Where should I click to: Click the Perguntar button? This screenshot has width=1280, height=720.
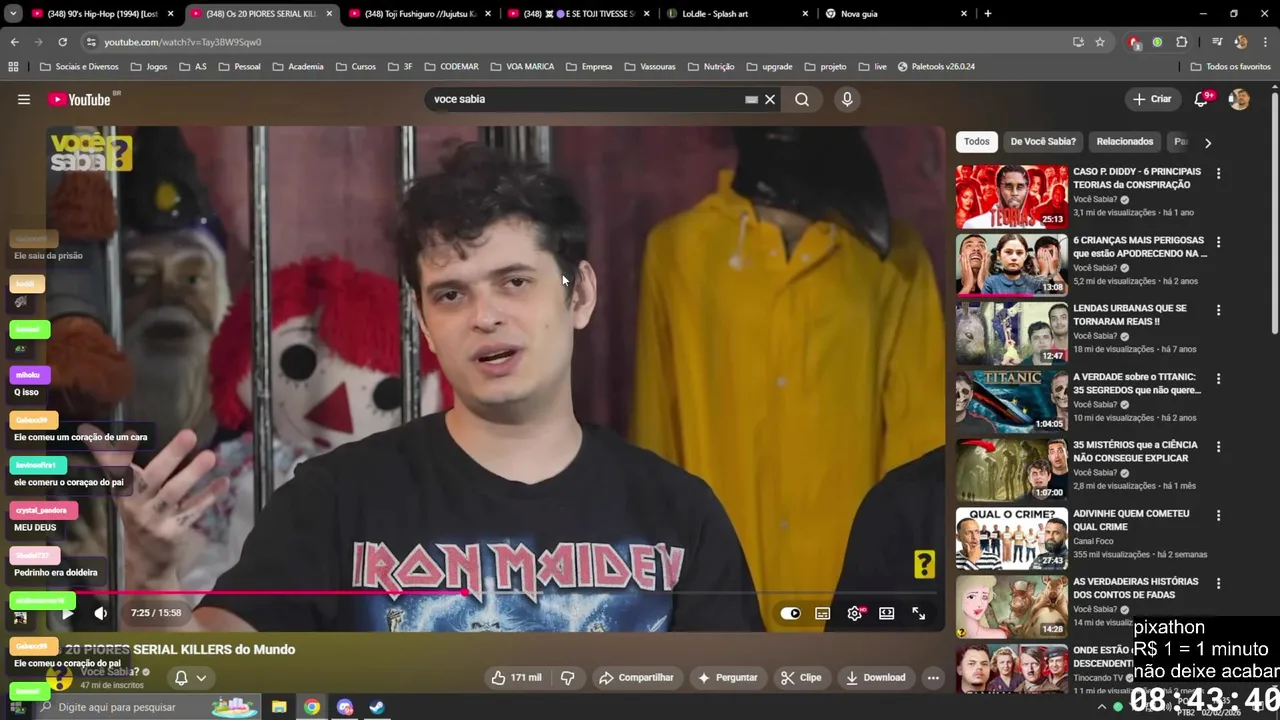pos(728,677)
